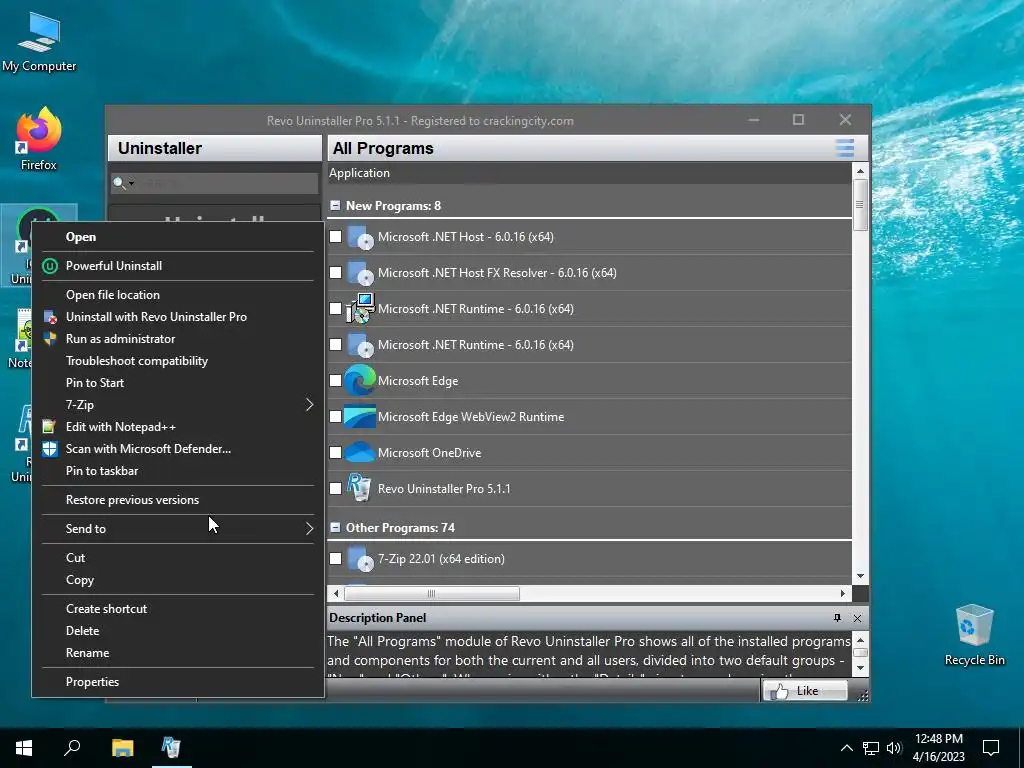Click the Like button
The image size is (1024, 768).
pos(805,691)
